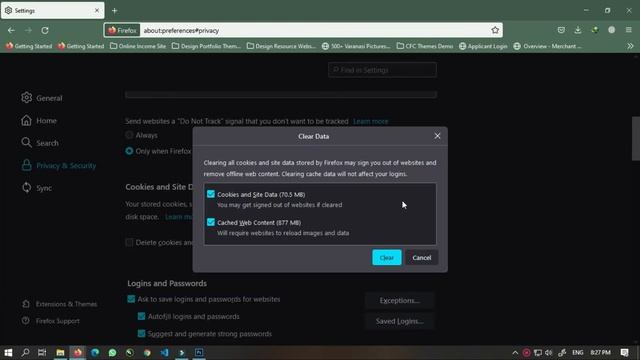The image size is (640, 360).
Task: Open the terminal app on the taskbar
Action: coord(182,352)
